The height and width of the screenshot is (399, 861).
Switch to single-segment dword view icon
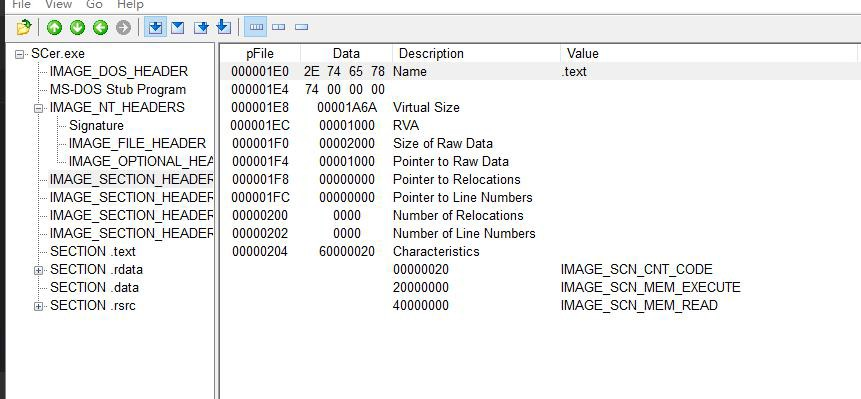coord(301,27)
